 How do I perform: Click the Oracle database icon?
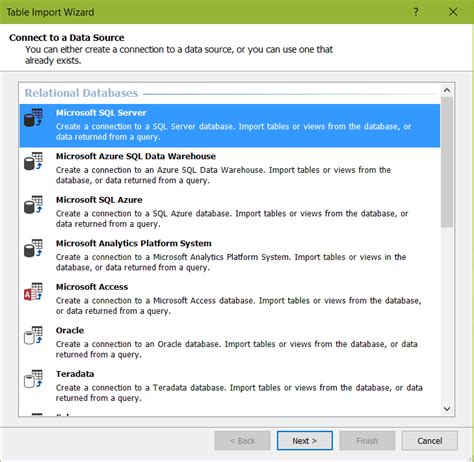tap(33, 335)
